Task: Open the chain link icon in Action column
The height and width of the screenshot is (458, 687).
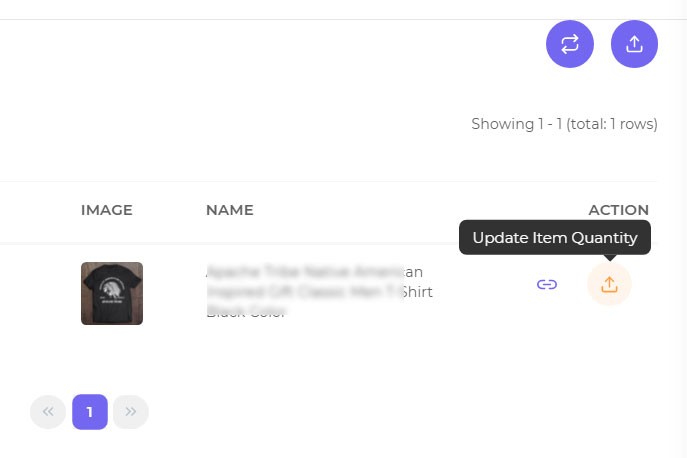Action: [x=547, y=284]
